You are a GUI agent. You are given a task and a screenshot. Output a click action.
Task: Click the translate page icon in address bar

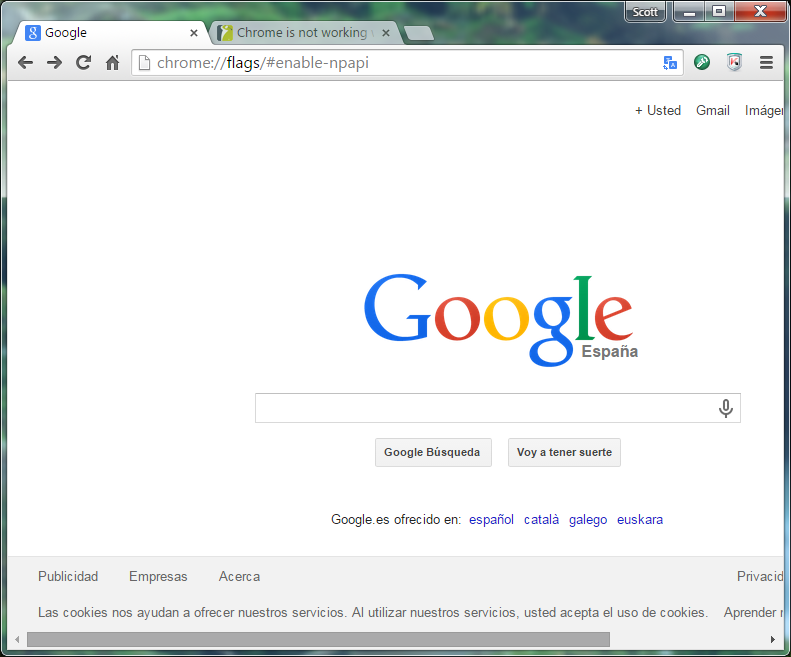coord(670,62)
